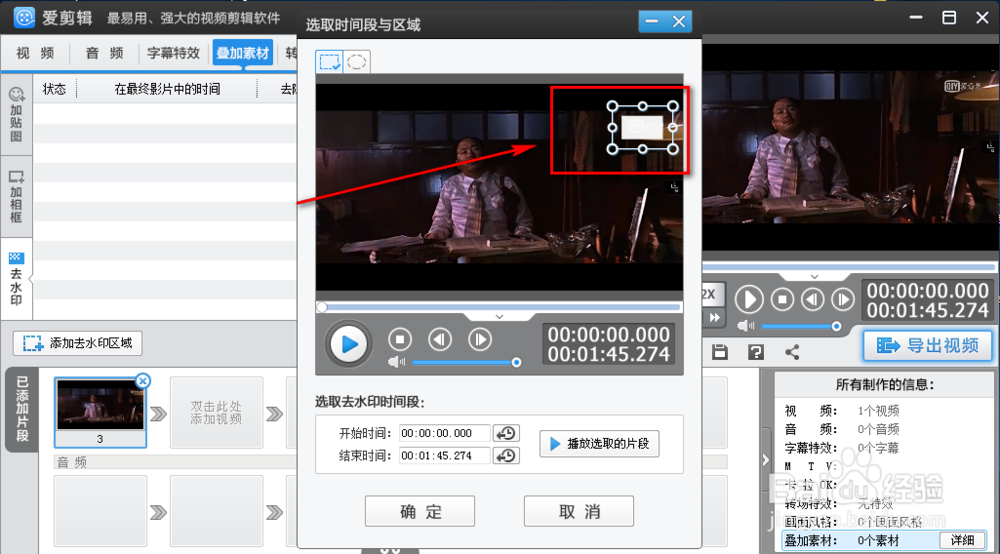Play the main preview video
The height and width of the screenshot is (554, 1000).
coord(749,299)
